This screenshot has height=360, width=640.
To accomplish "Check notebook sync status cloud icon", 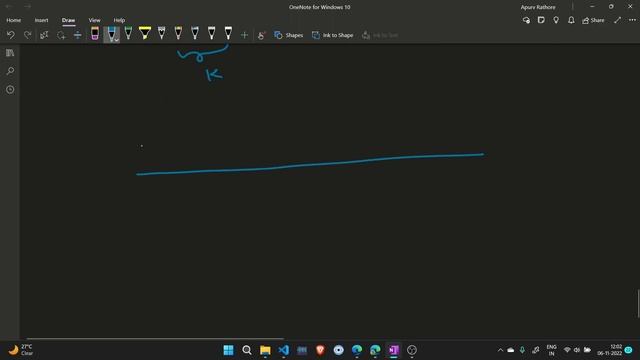I will pyautogui.click(x=526, y=20).
